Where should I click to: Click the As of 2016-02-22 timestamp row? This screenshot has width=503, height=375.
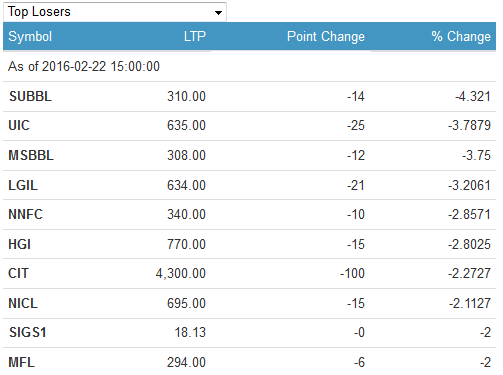(249, 66)
